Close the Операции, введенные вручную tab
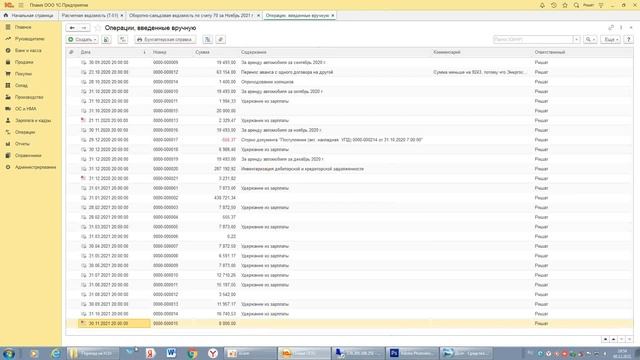Image resolution: width=640 pixels, height=360 pixels. (333, 16)
